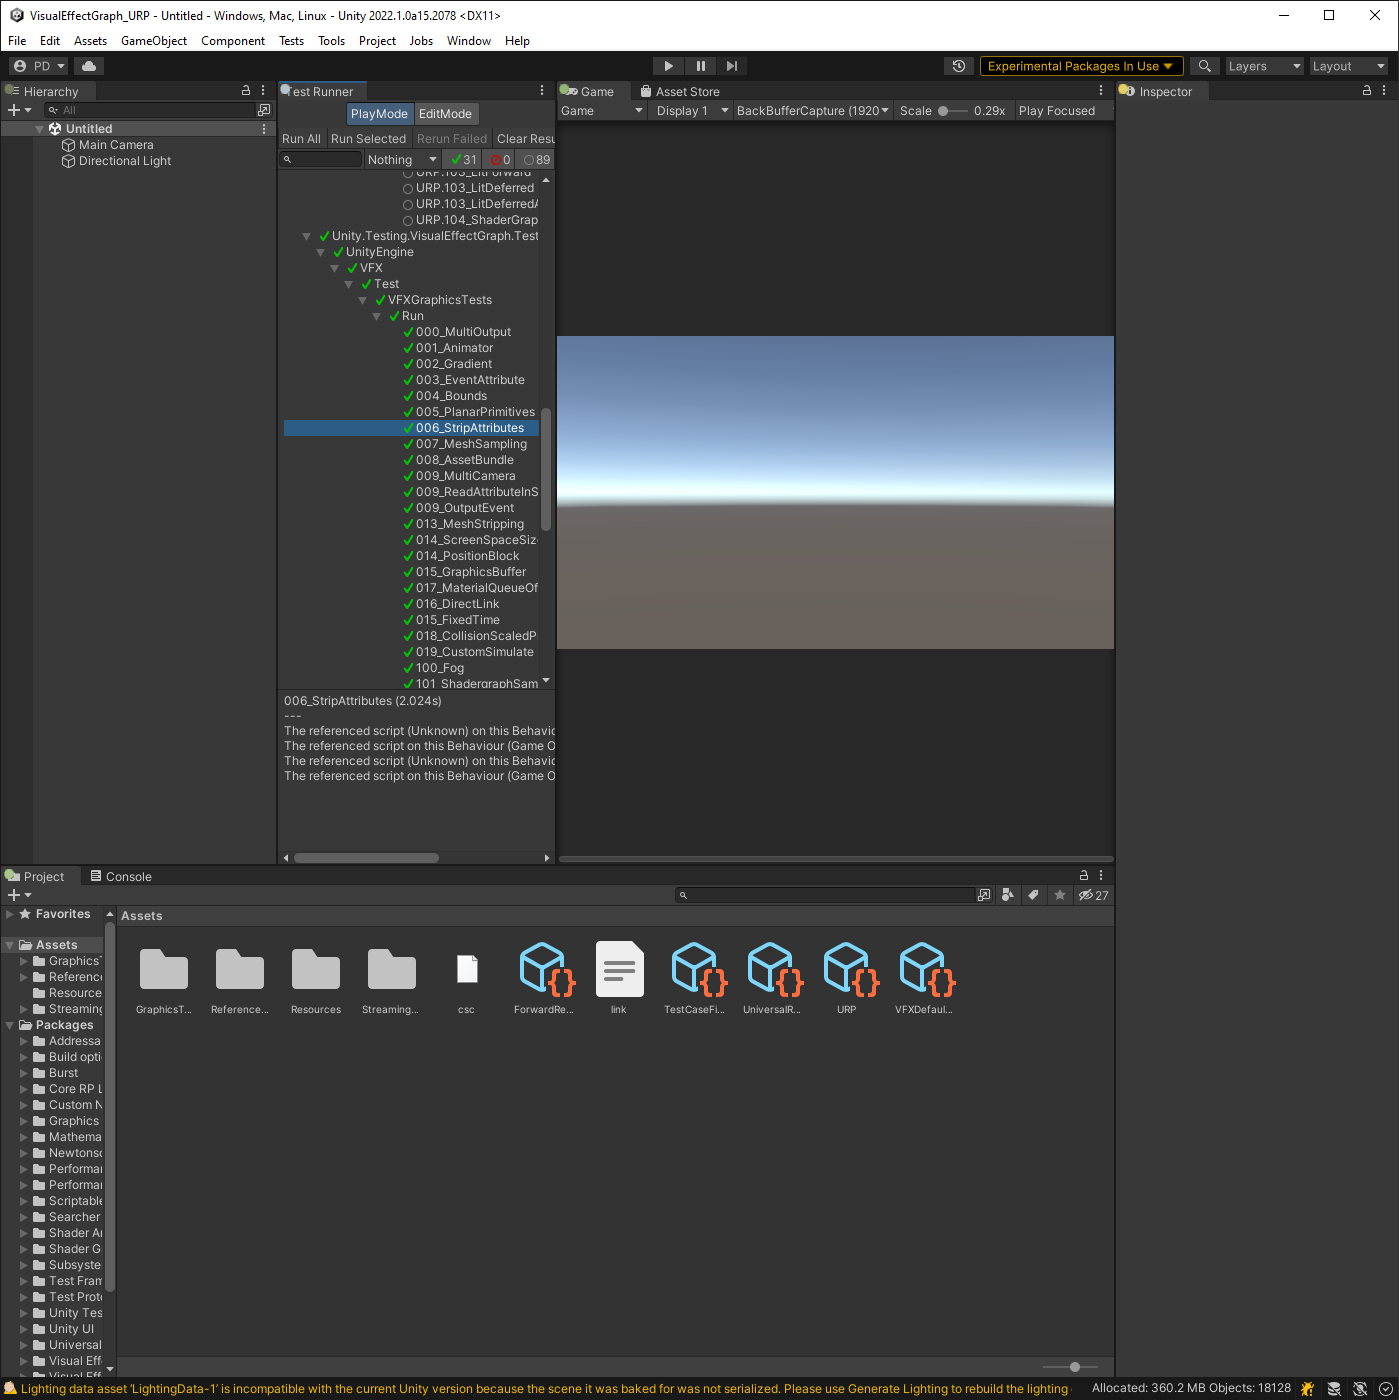Click the Play button in toolbar
Image resolution: width=1399 pixels, height=1400 pixels.
coord(668,66)
